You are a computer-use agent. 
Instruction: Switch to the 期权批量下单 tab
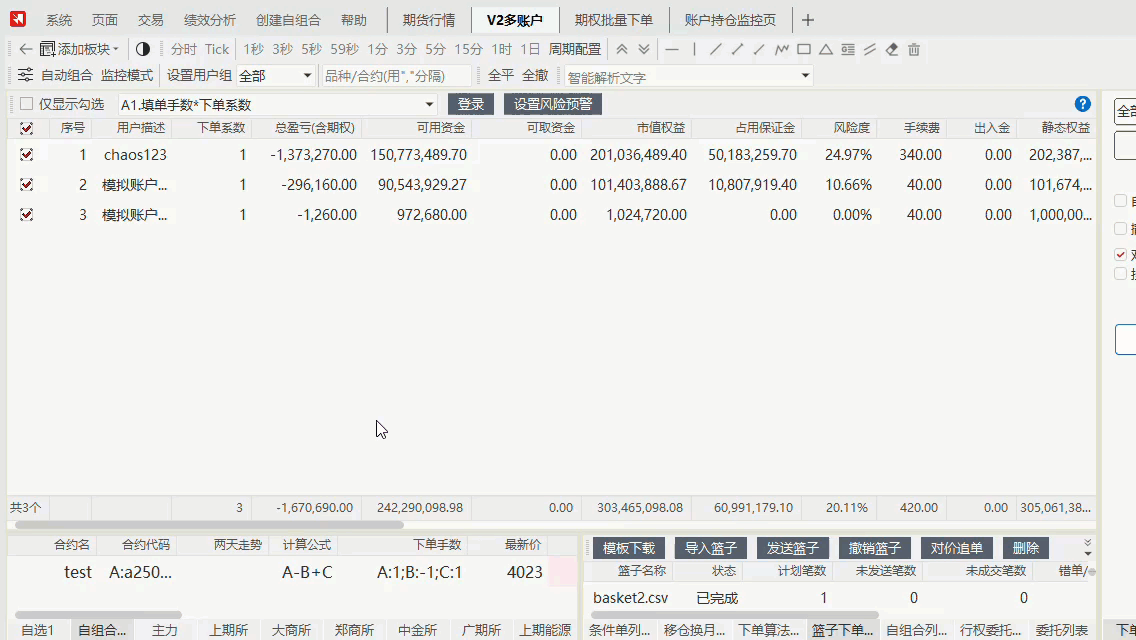614,19
